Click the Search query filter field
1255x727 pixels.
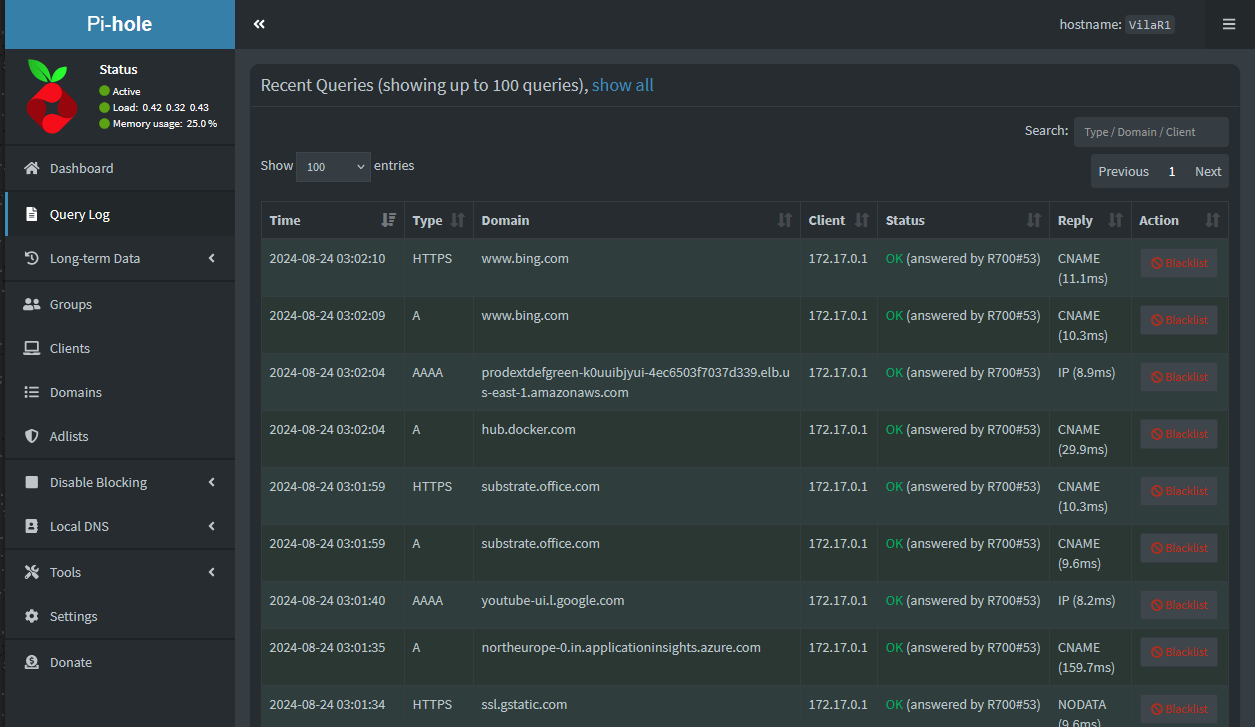pyautogui.click(x=1150, y=131)
